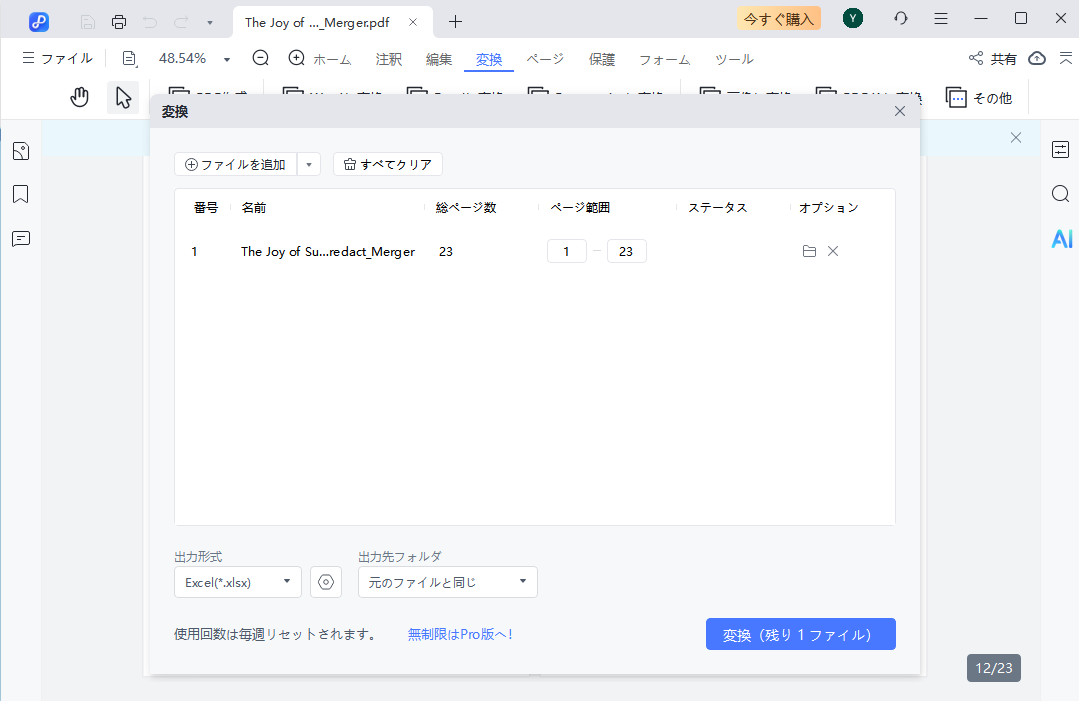Screen dimensions: 1079x701
Task: Select the arrow selection tool
Action: pos(123,96)
